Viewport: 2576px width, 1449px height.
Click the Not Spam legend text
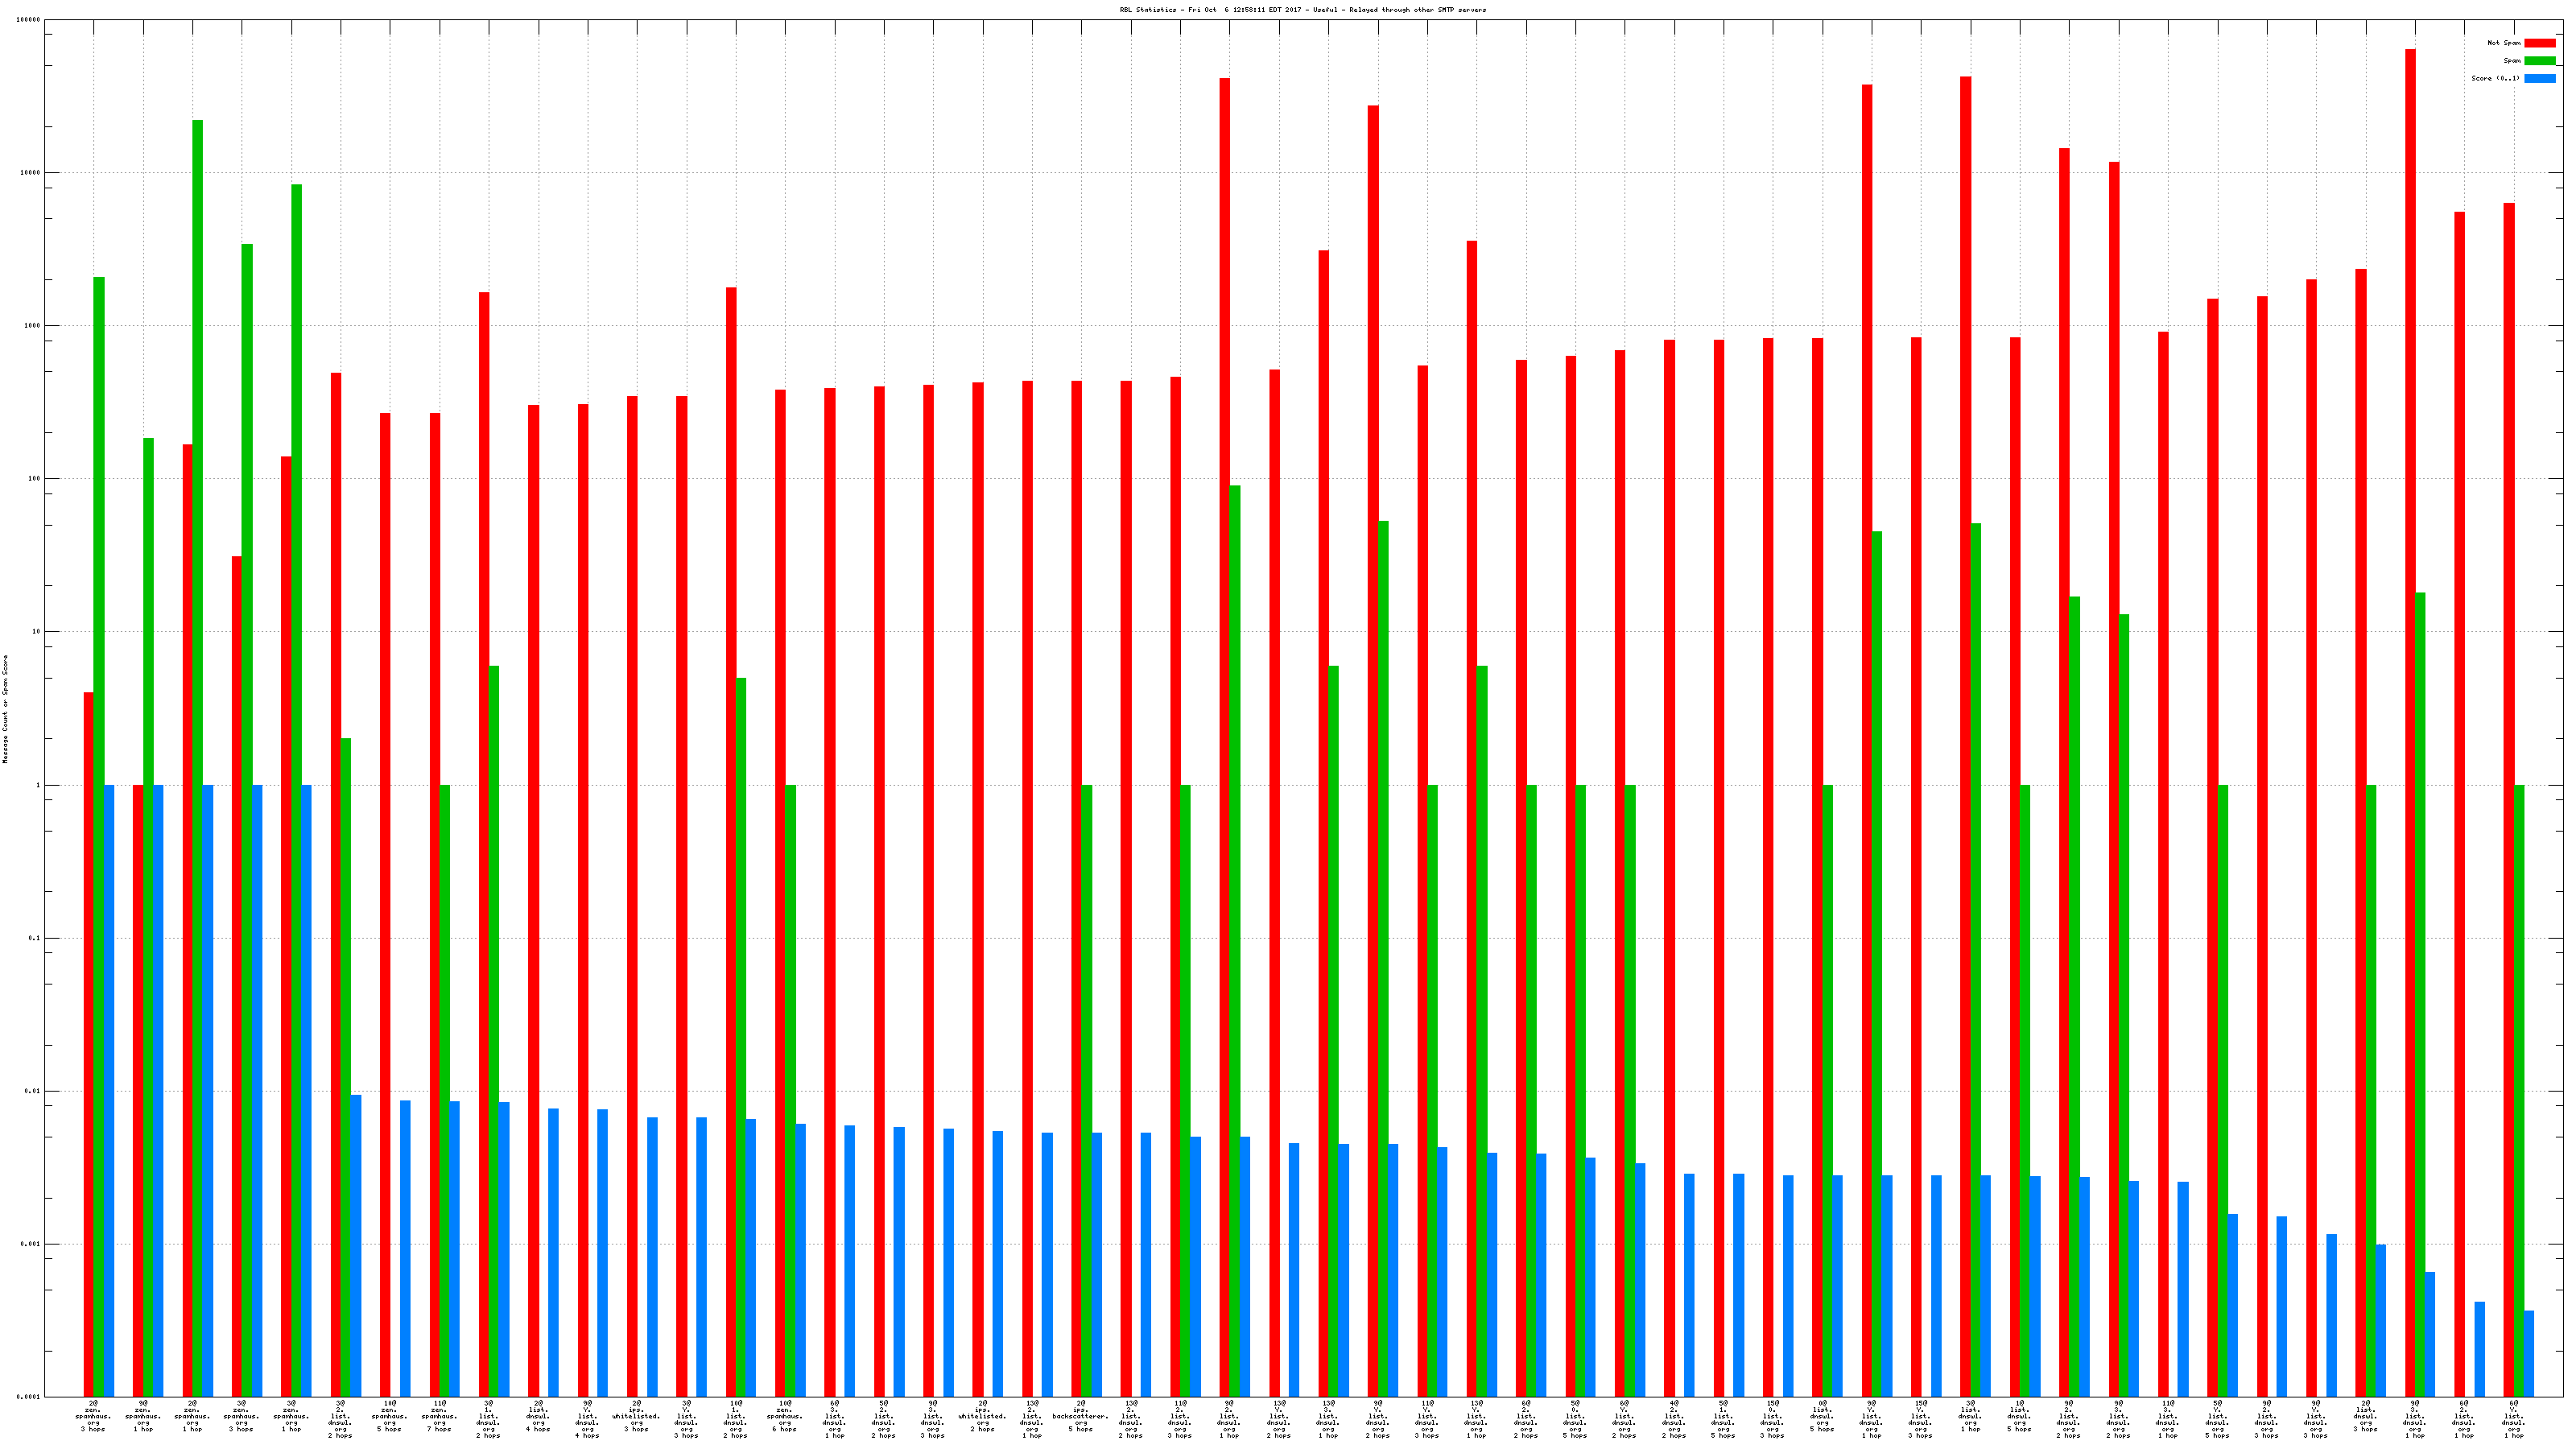[2503, 43]
